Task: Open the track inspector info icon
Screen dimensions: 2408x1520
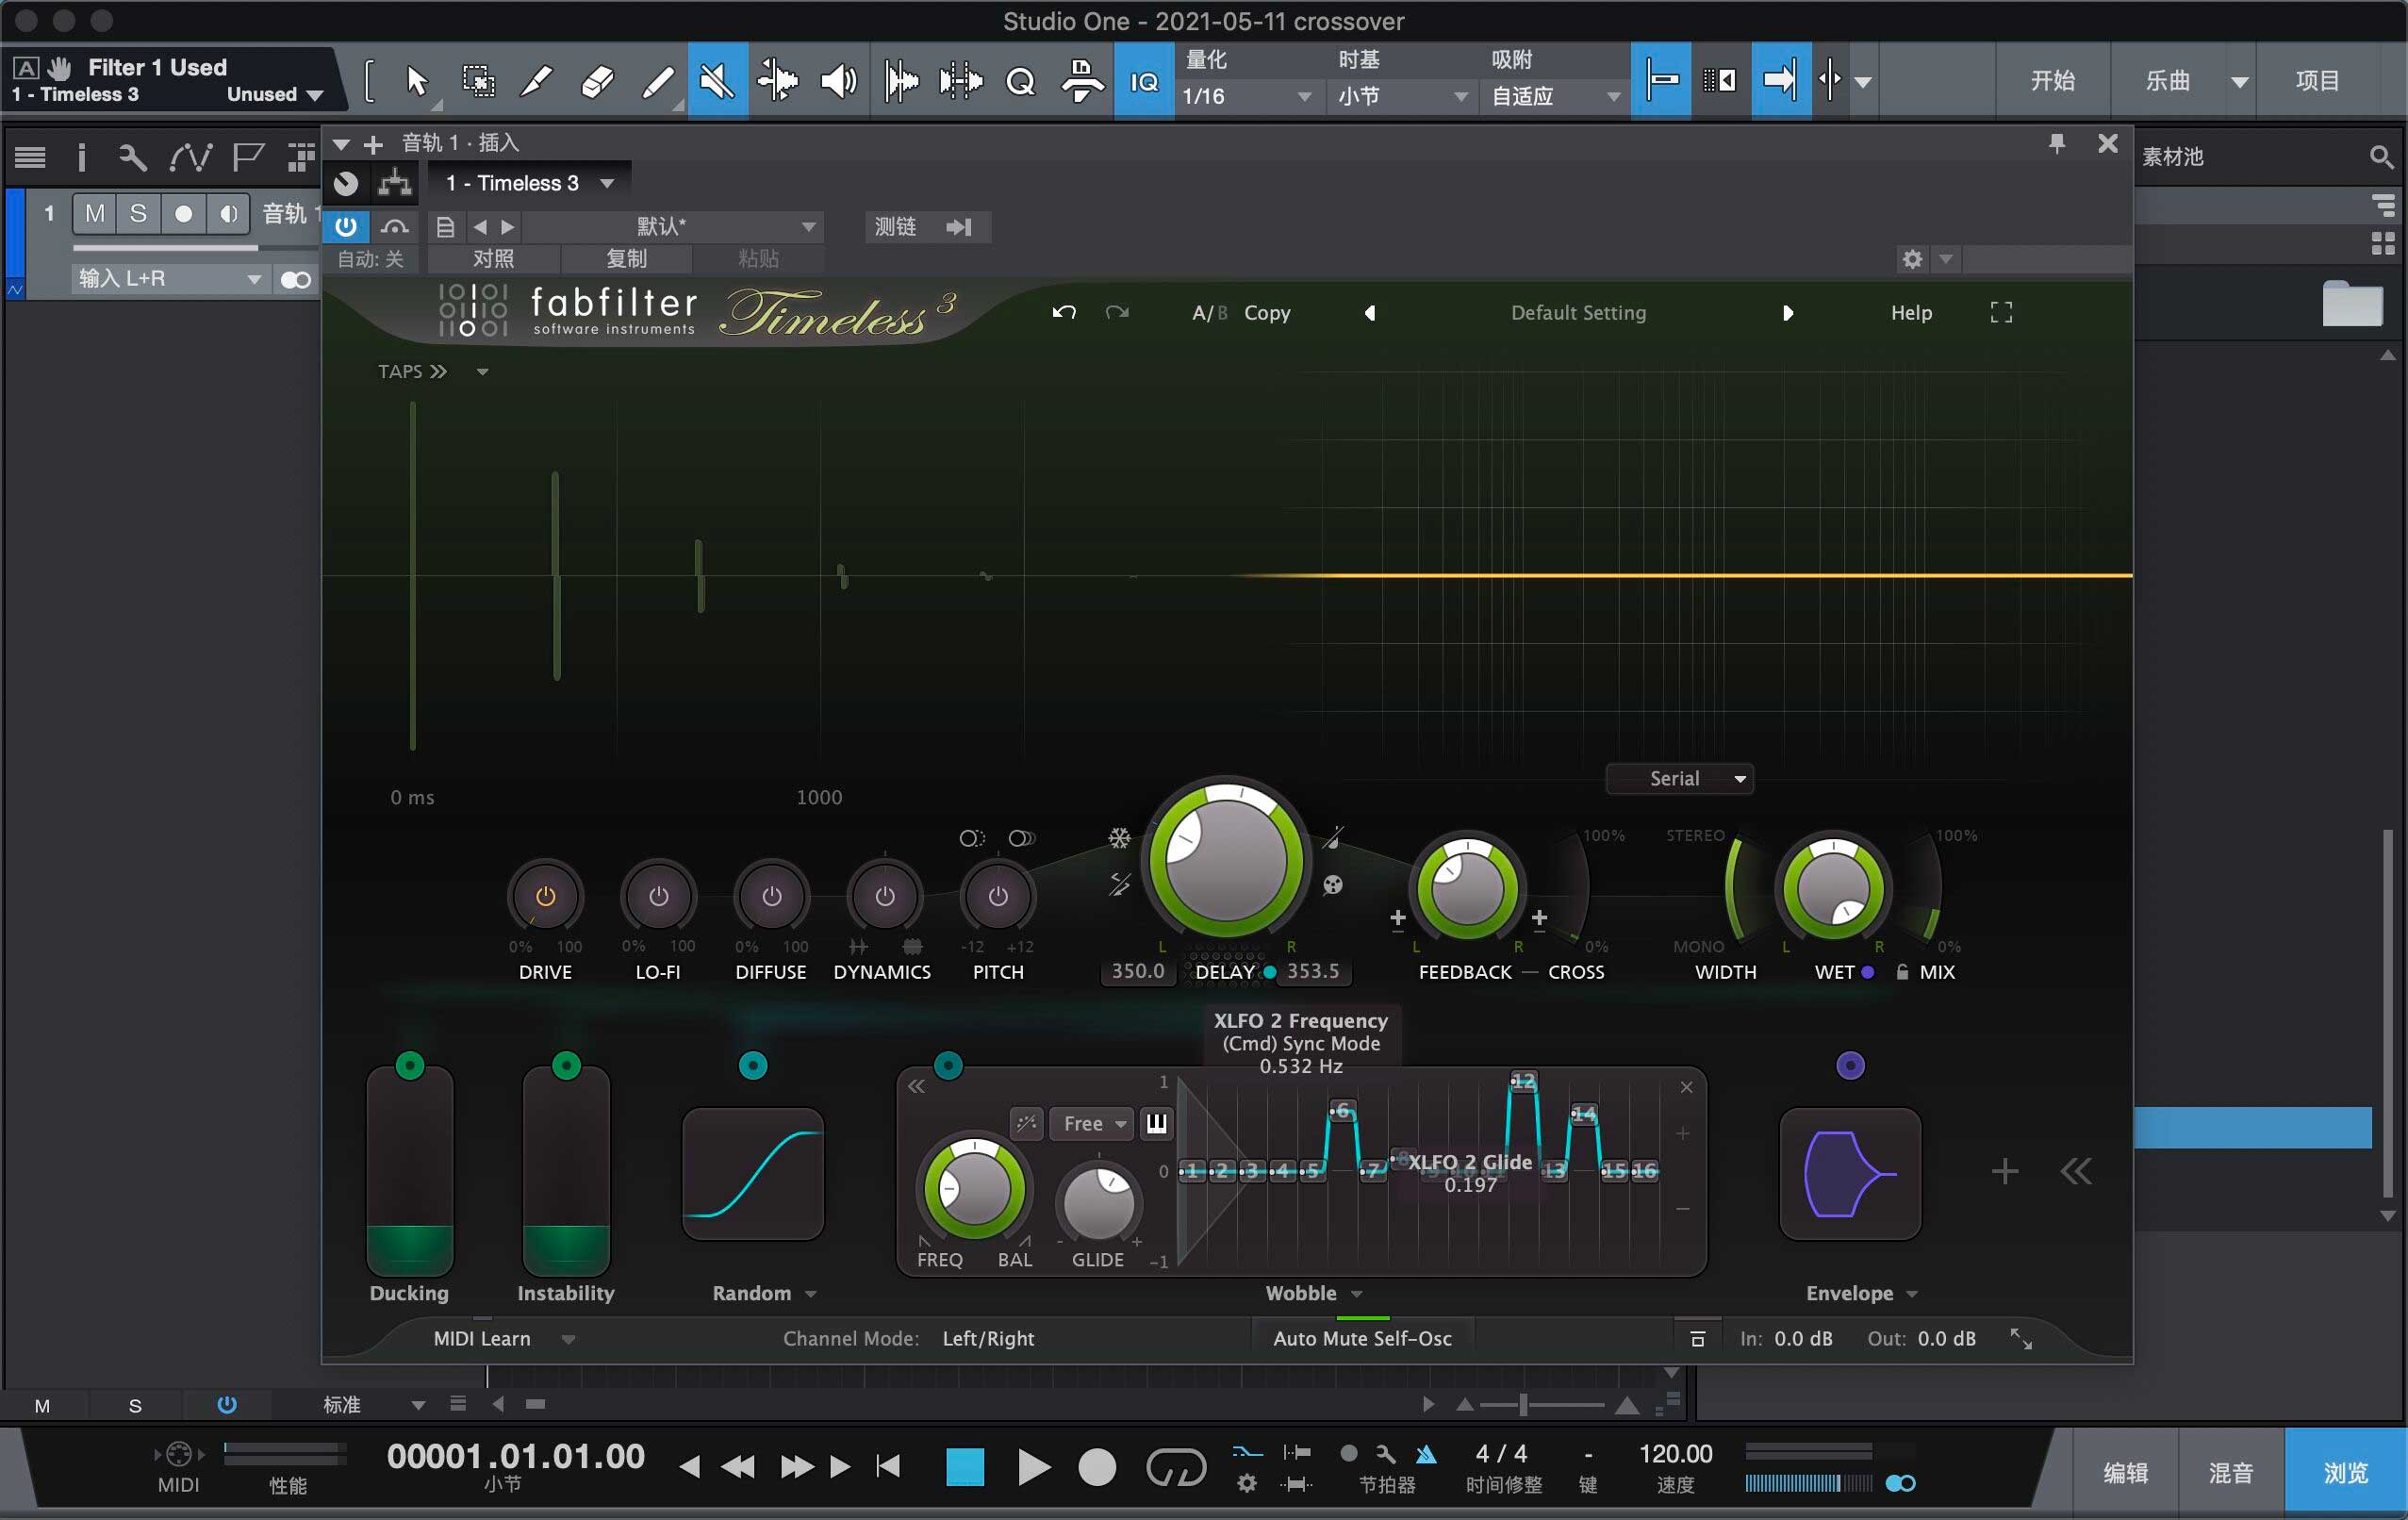Action: (82, 156)
